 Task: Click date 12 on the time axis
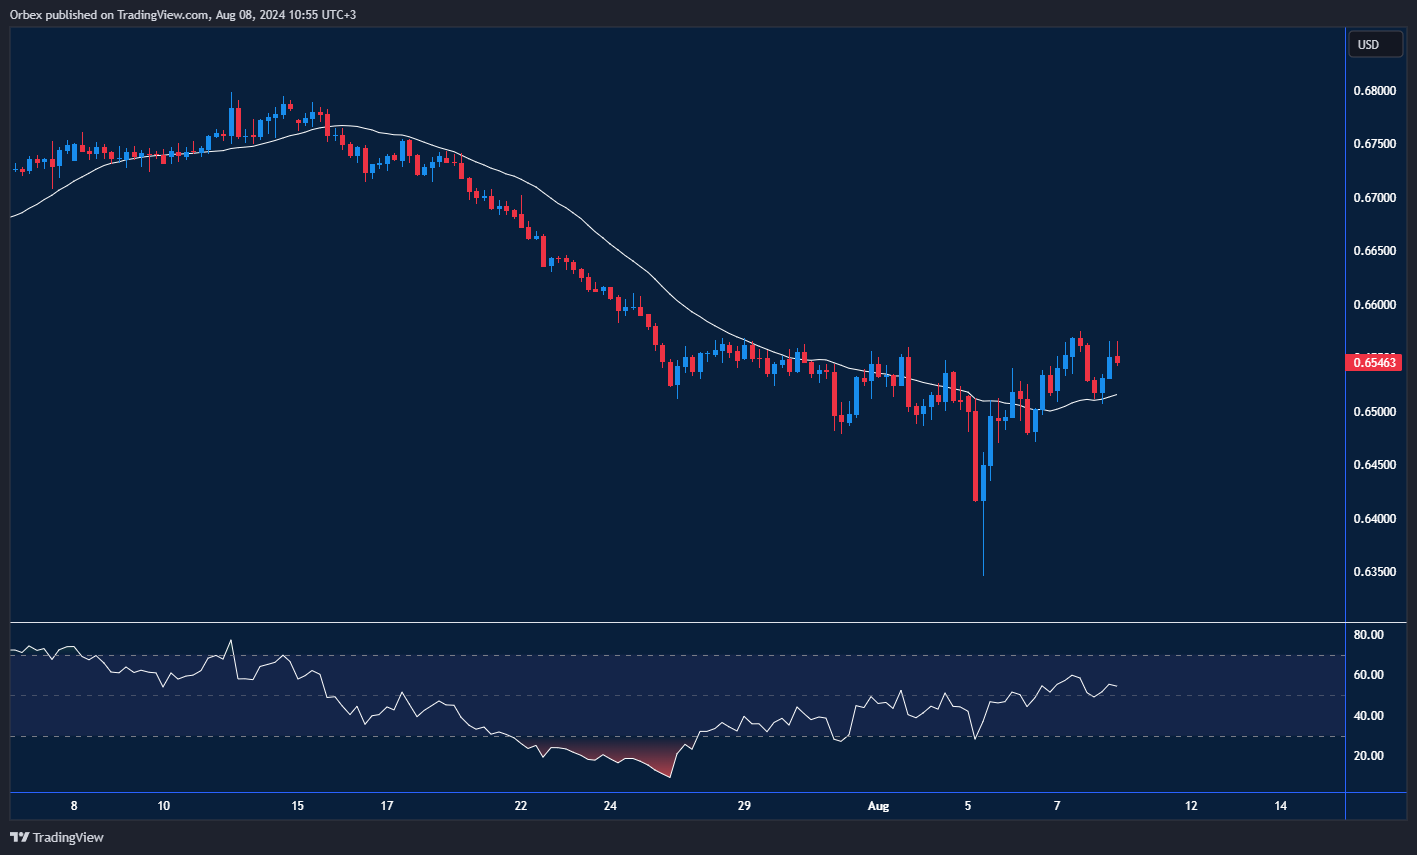pyautogui.click(x=1191, y=805)
